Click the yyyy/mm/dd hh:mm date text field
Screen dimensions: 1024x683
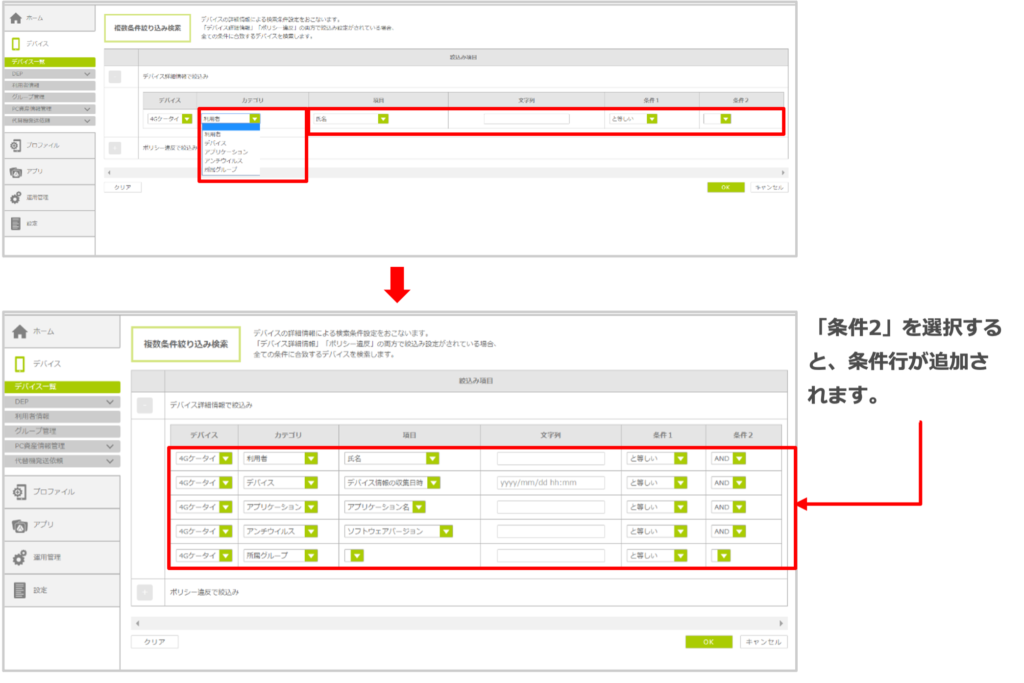550,483
